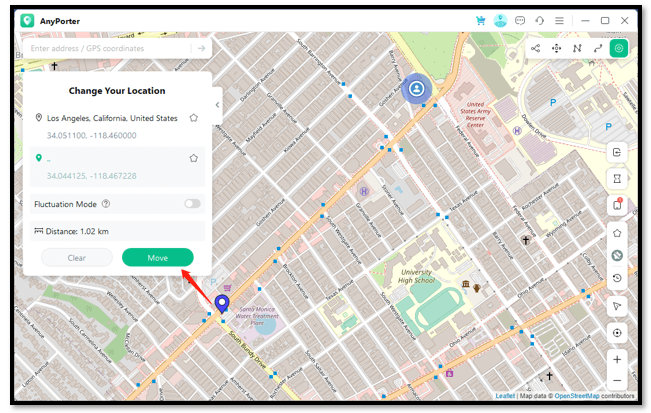This screenshot has width=651, height=413.
Task: Zoom in the map with plus button
Action: tap(617, 359)
